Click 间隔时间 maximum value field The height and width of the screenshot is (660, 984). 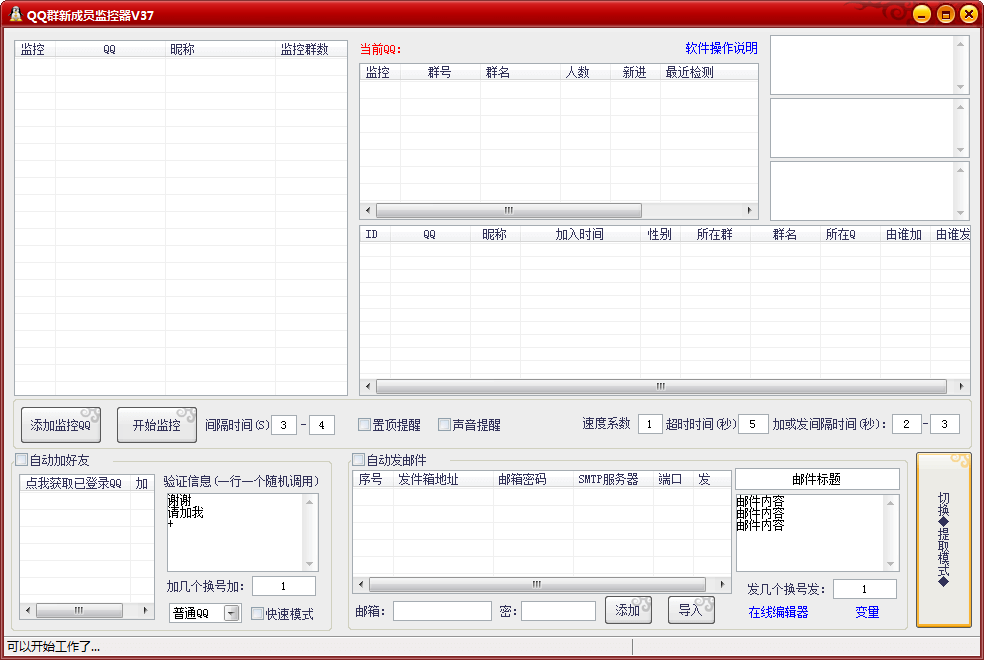click(321, 425)
